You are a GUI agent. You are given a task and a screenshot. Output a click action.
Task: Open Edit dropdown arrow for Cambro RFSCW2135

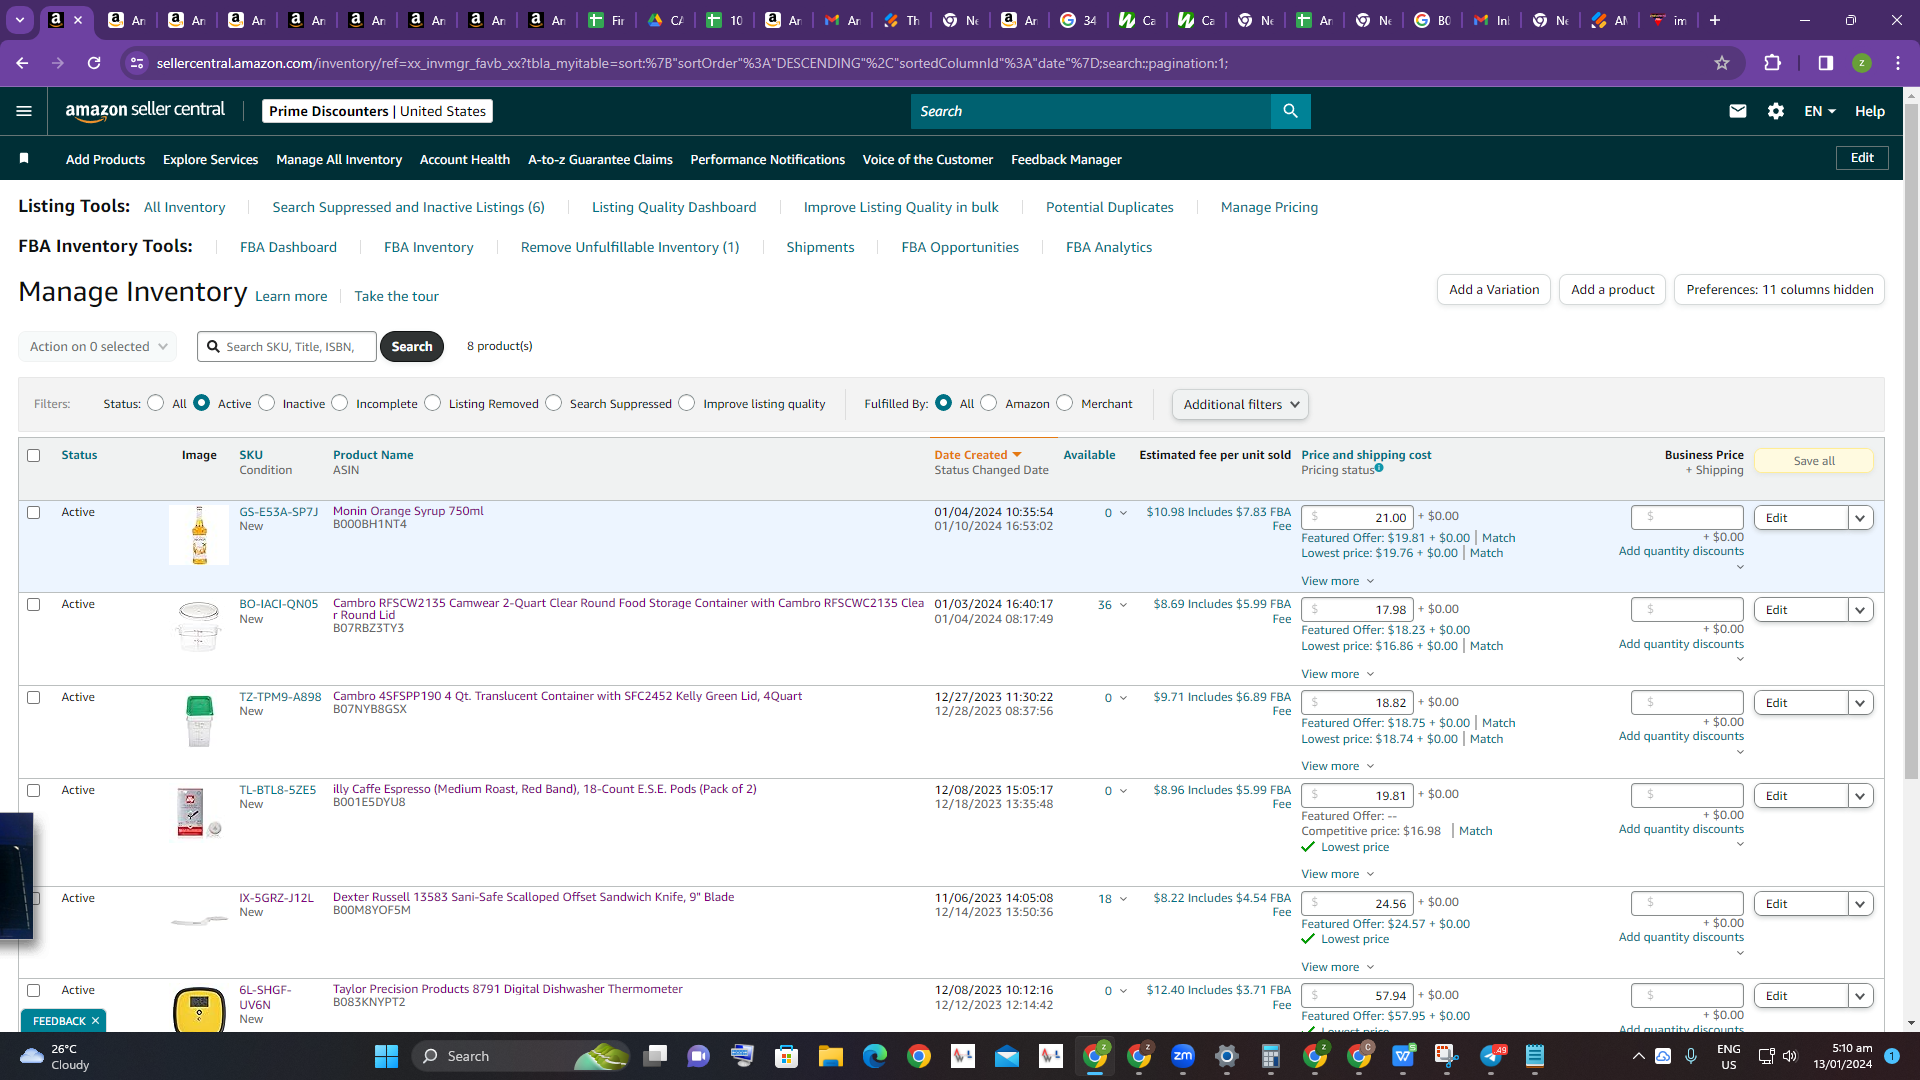point(1860,610)
